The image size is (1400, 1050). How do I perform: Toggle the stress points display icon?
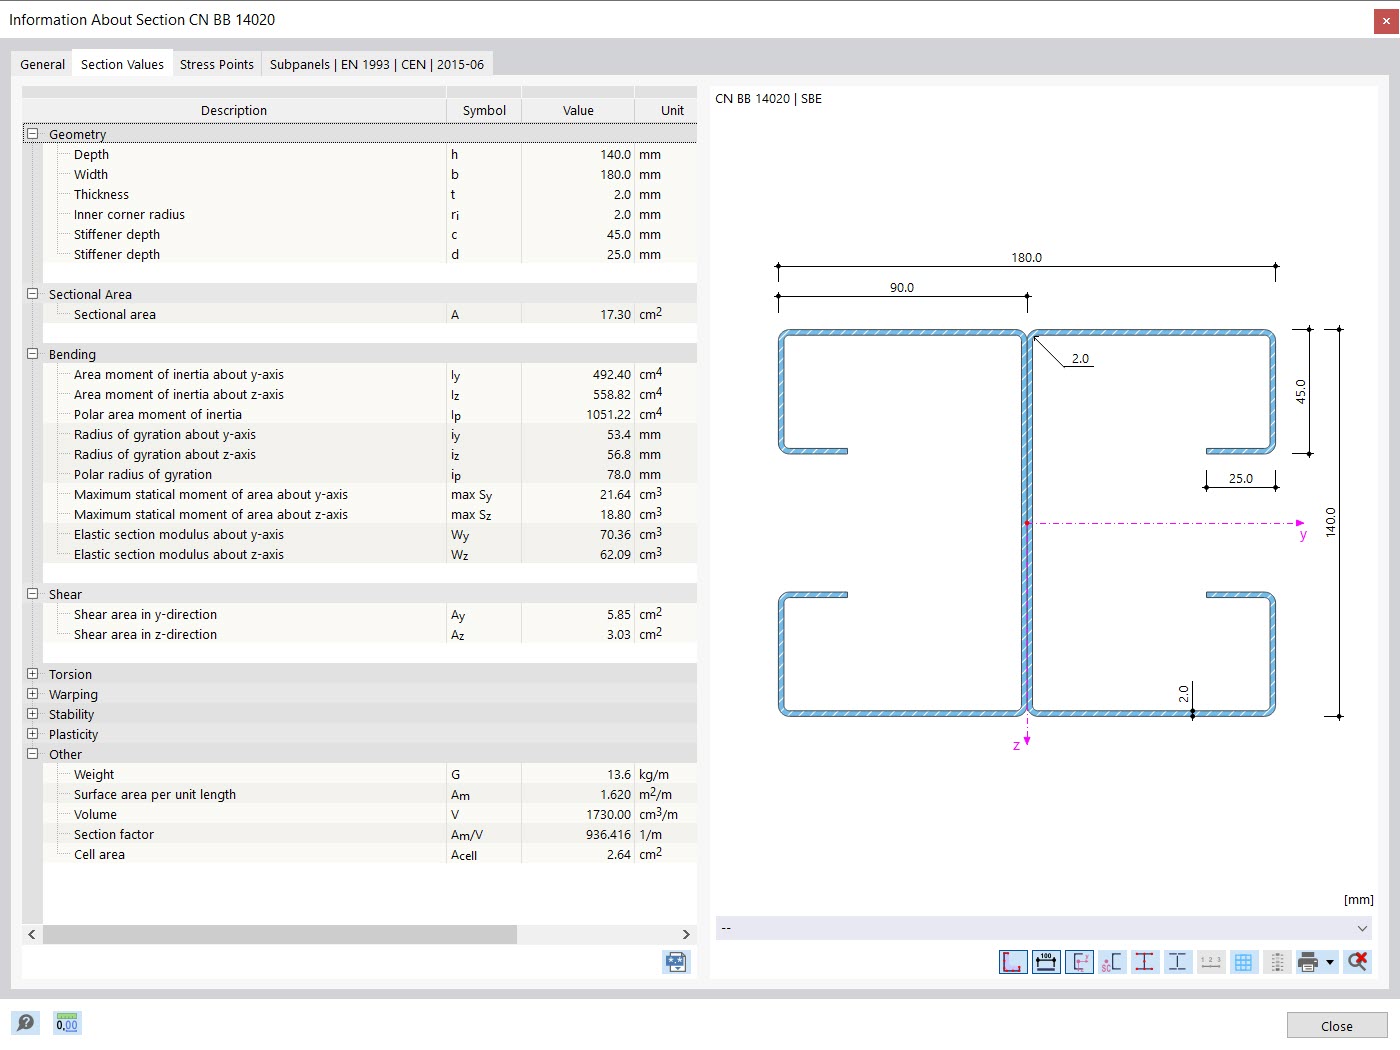click(1013, 962)
